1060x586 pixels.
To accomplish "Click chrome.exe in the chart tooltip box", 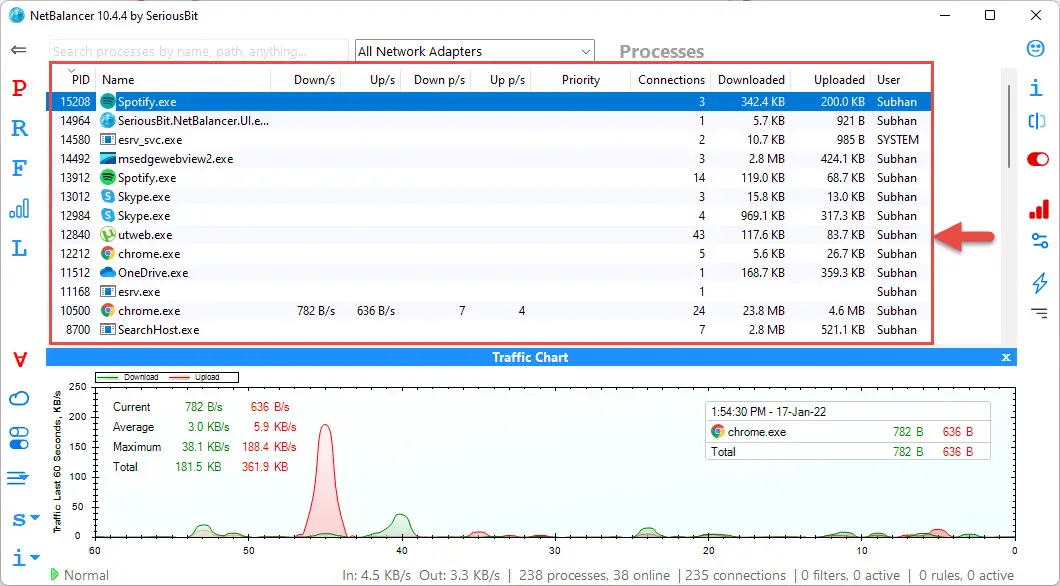I will pos(748,431).
